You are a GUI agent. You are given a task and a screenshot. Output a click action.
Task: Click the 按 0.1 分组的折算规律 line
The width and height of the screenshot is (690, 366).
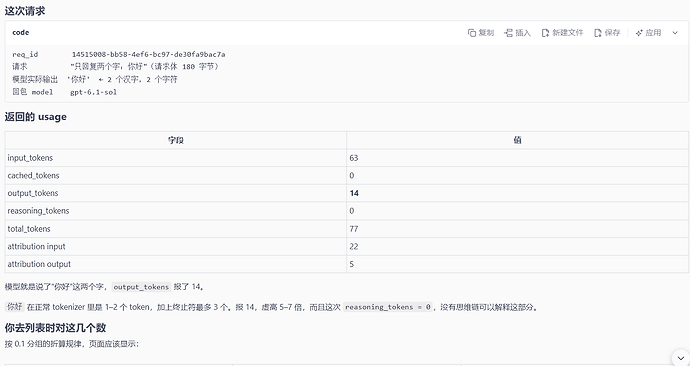[72, 344]
